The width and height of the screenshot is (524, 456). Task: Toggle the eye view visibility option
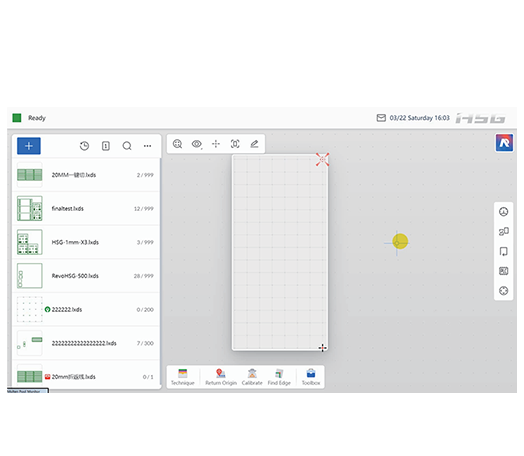[x=196, y=144]
